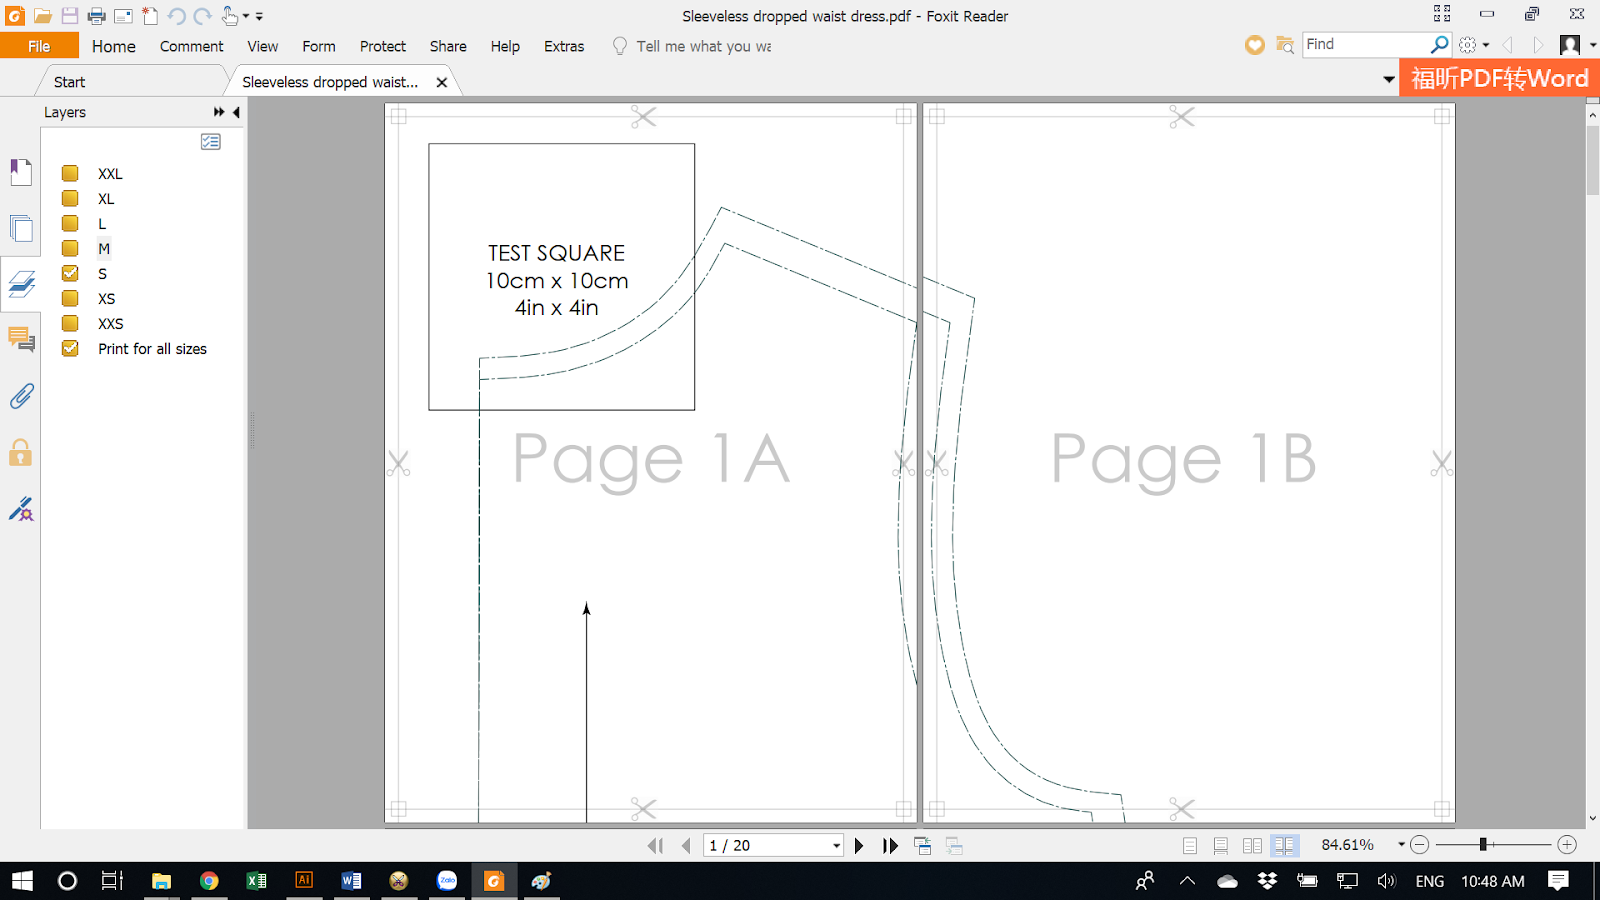Enable the XL size layer

tap(69, 198)
